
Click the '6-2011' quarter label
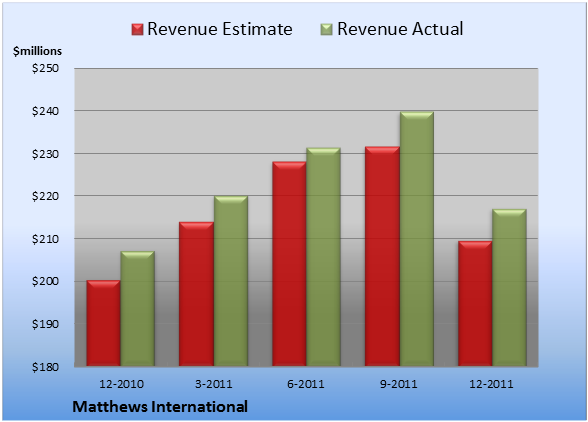coord(306,384)
